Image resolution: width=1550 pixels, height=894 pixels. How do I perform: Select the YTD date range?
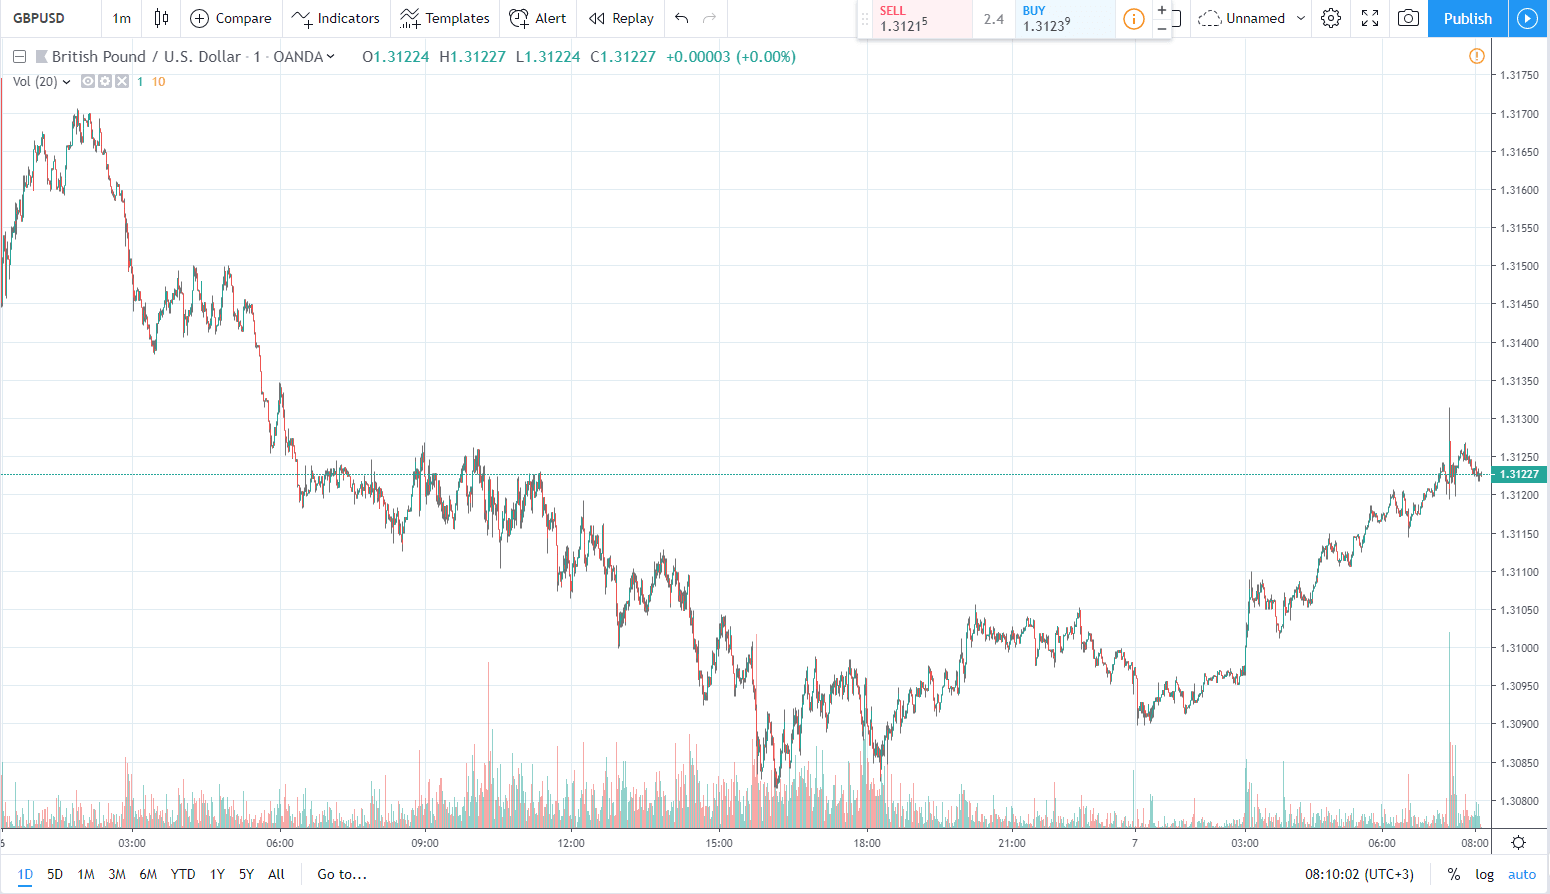(183, 874)
